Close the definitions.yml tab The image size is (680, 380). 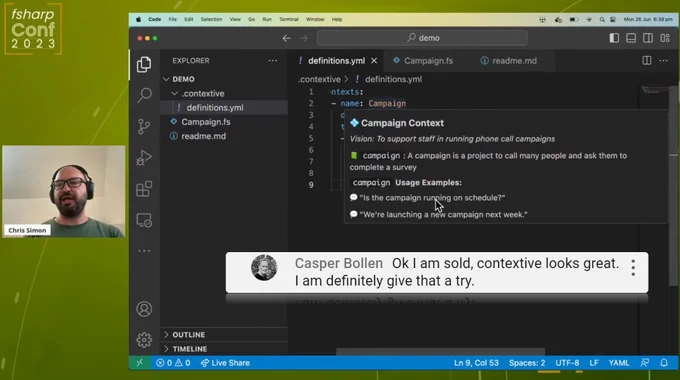(x=374, y=61)
